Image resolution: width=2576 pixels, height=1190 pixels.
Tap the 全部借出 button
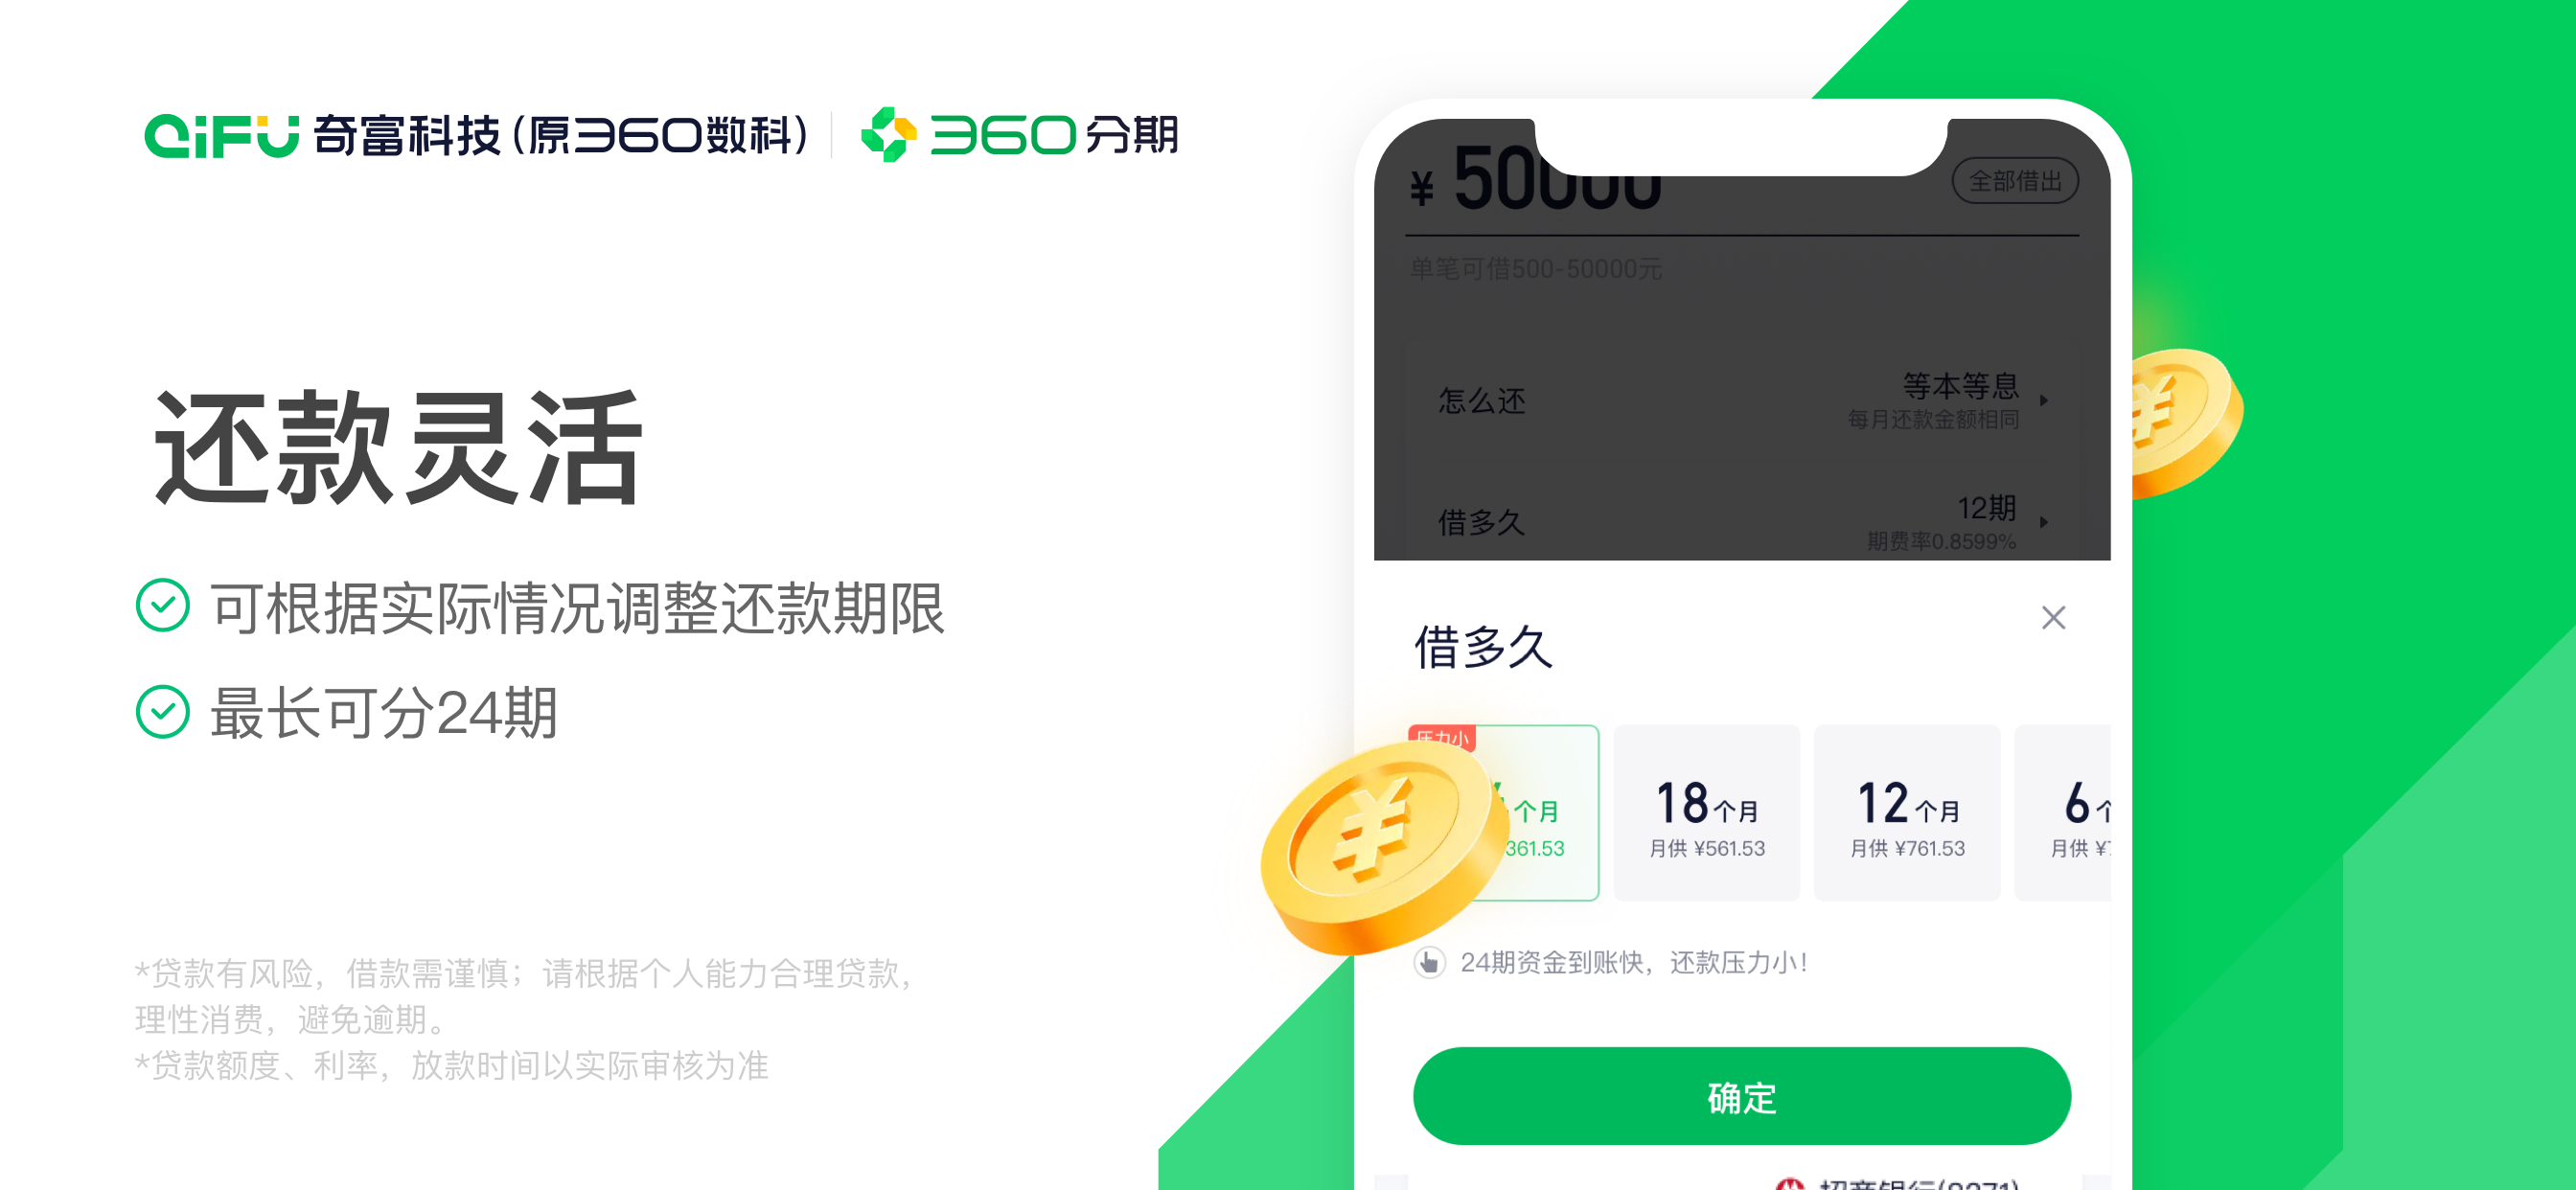tap(2014, 181)
